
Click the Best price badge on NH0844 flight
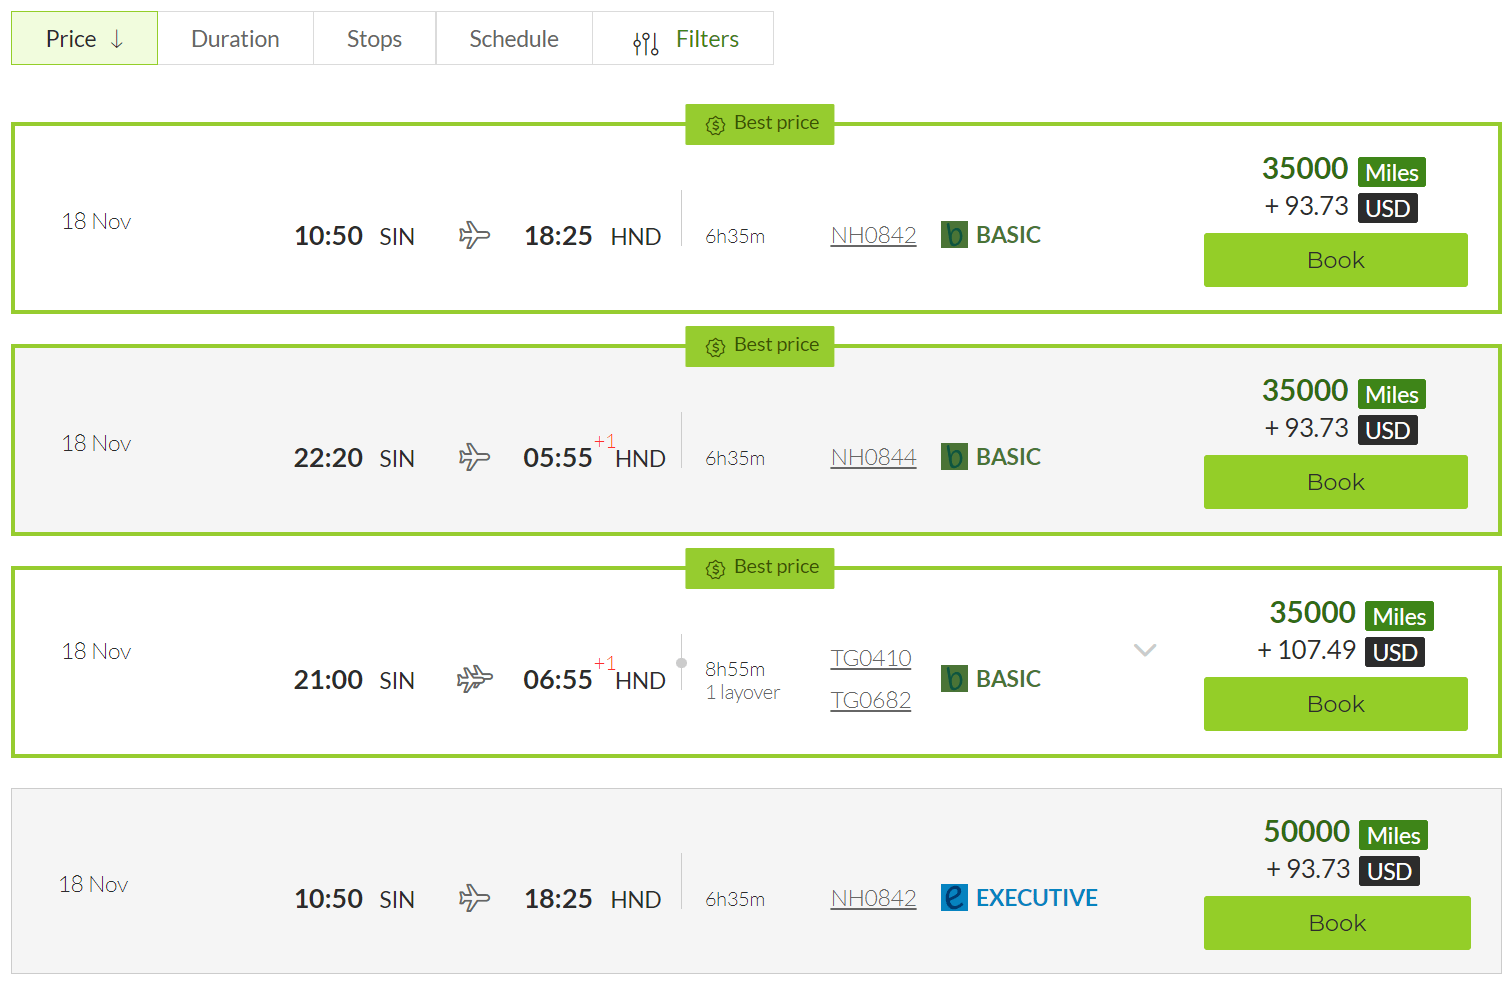[x=760, y=345]
